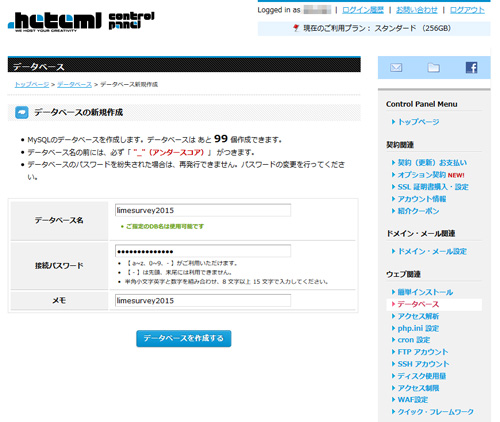Screen dimensions: 500x422
Task: Click the 接続パスワード password field
Action: tap(203, 251)
